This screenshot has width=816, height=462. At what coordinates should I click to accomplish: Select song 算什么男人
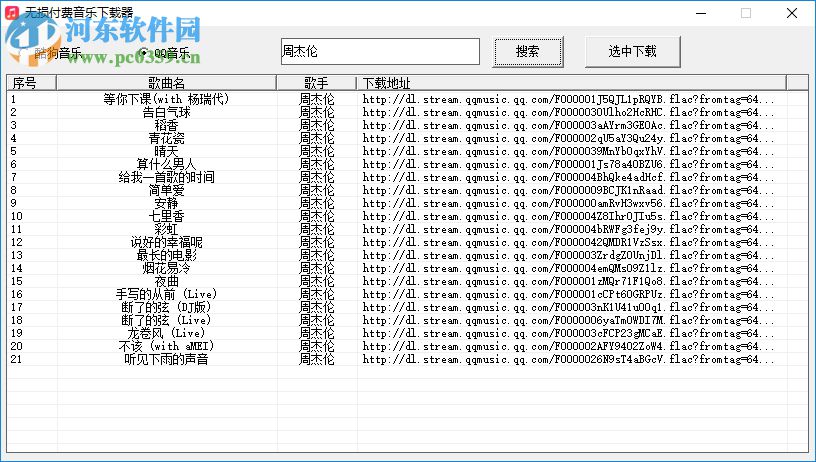(166, 164)
